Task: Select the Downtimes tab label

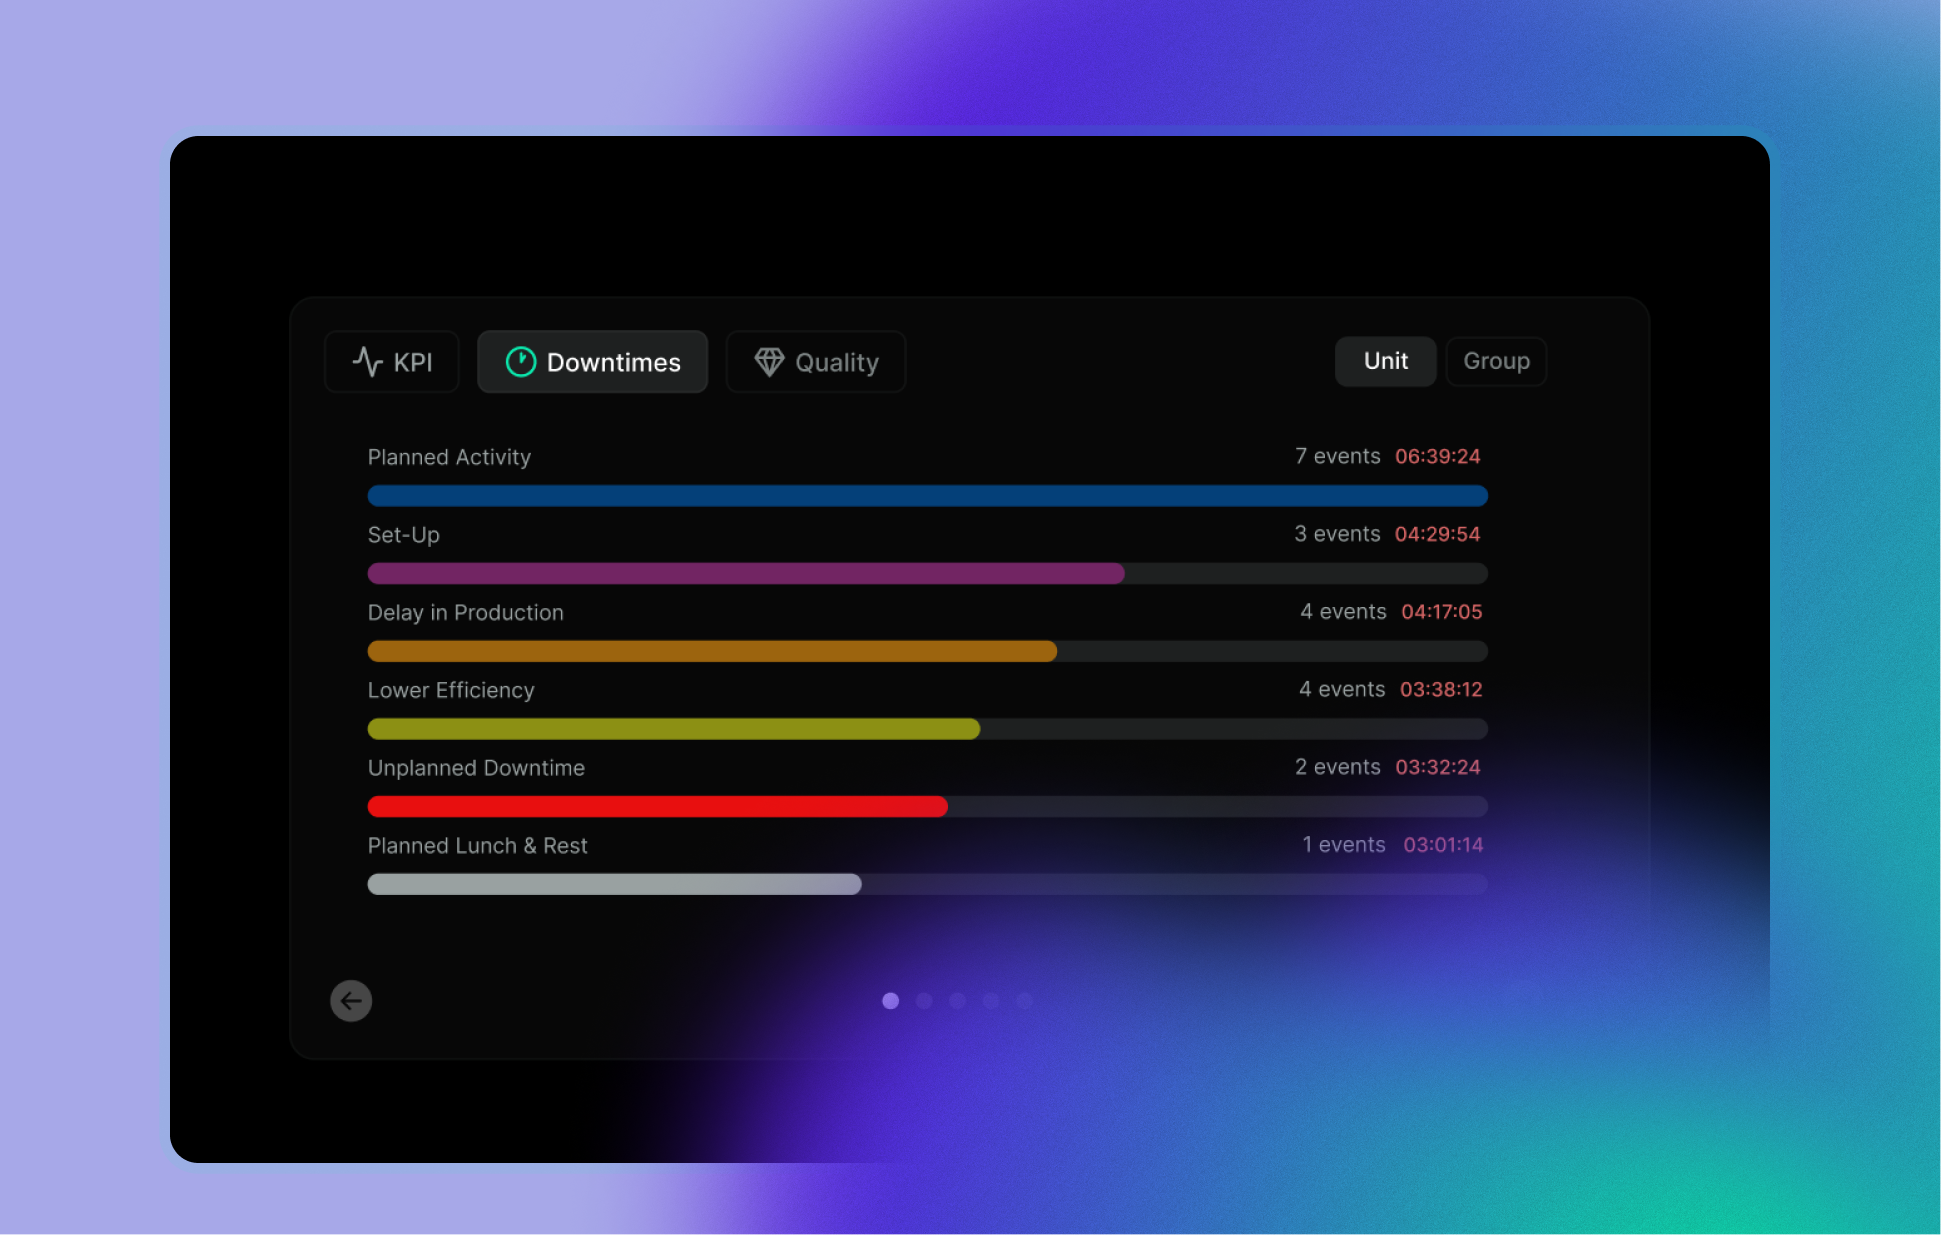Action: pos(613,362)
